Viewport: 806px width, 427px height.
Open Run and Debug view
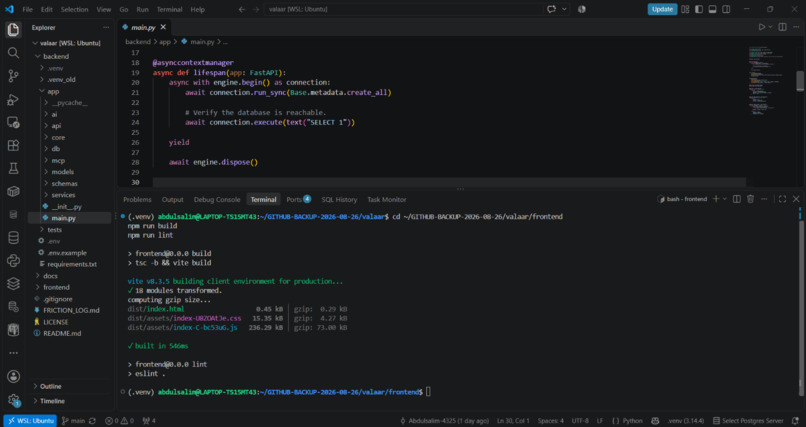coord(13,100)
